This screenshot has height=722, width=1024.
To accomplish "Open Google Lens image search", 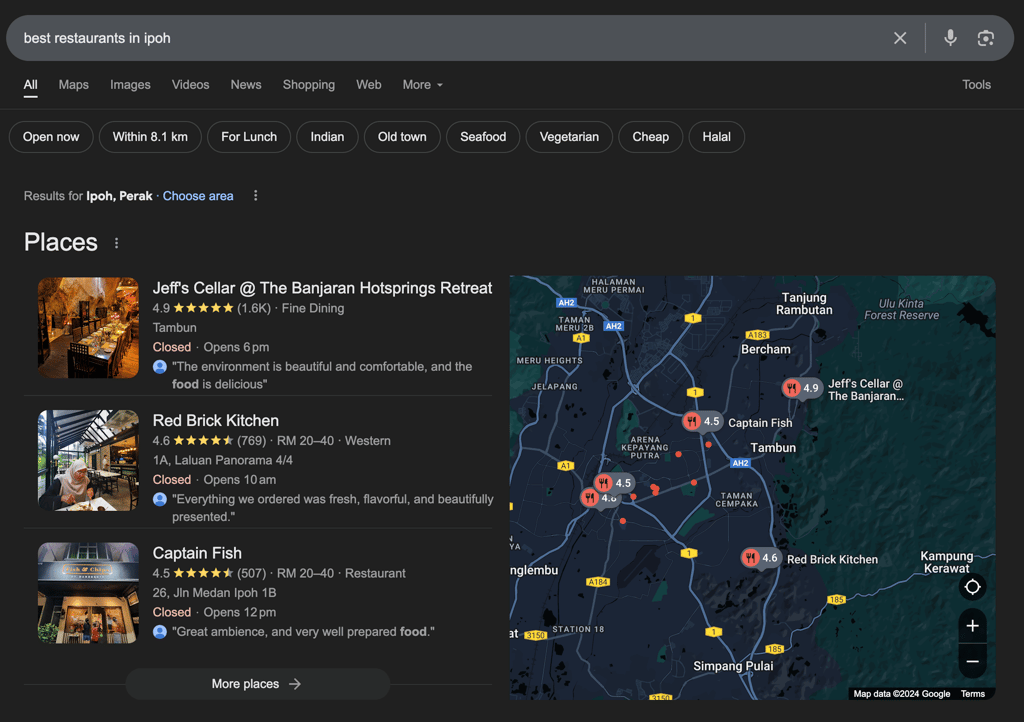I will tap(986, 38).
